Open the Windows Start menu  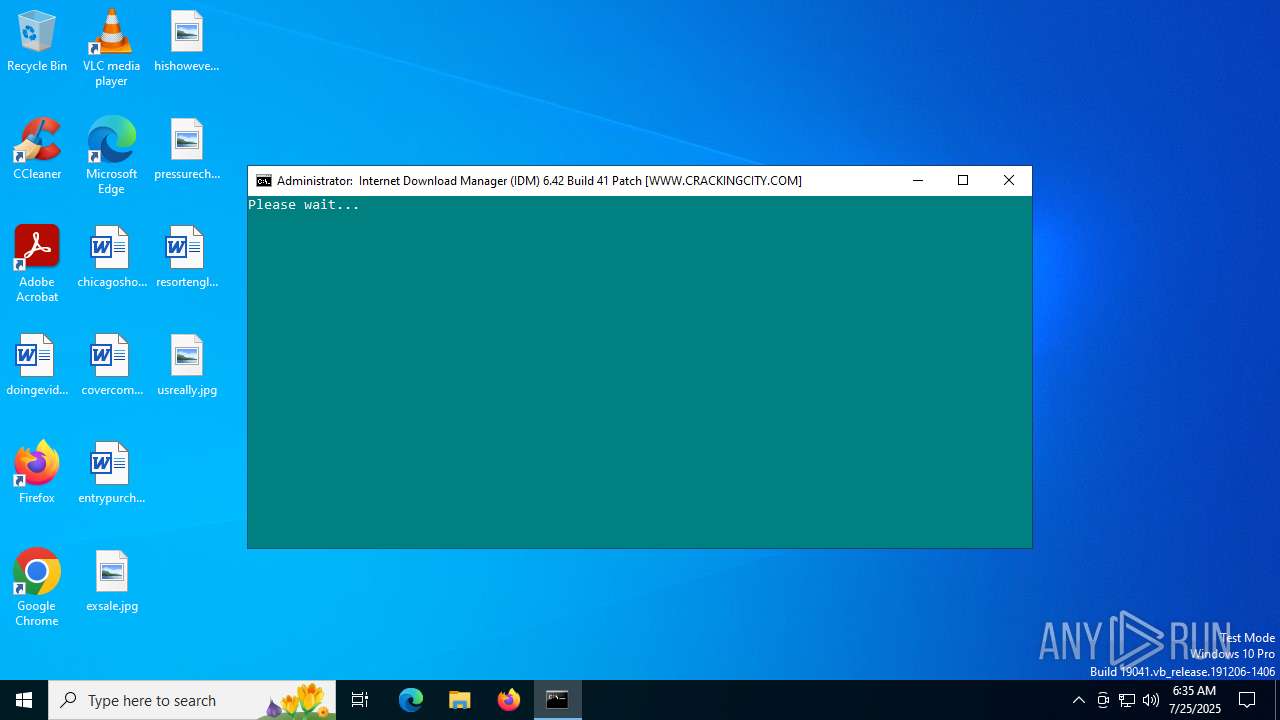tap(24, 700)
